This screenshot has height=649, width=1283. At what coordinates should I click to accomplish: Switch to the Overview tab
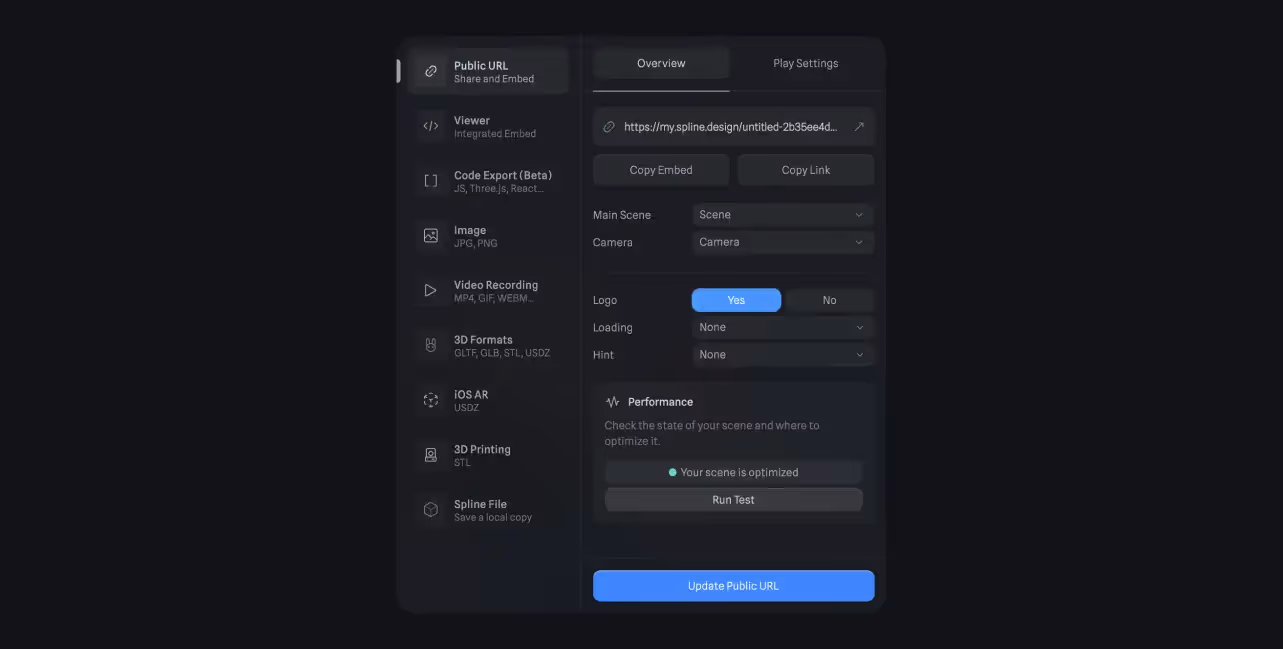tap(661, 63)
